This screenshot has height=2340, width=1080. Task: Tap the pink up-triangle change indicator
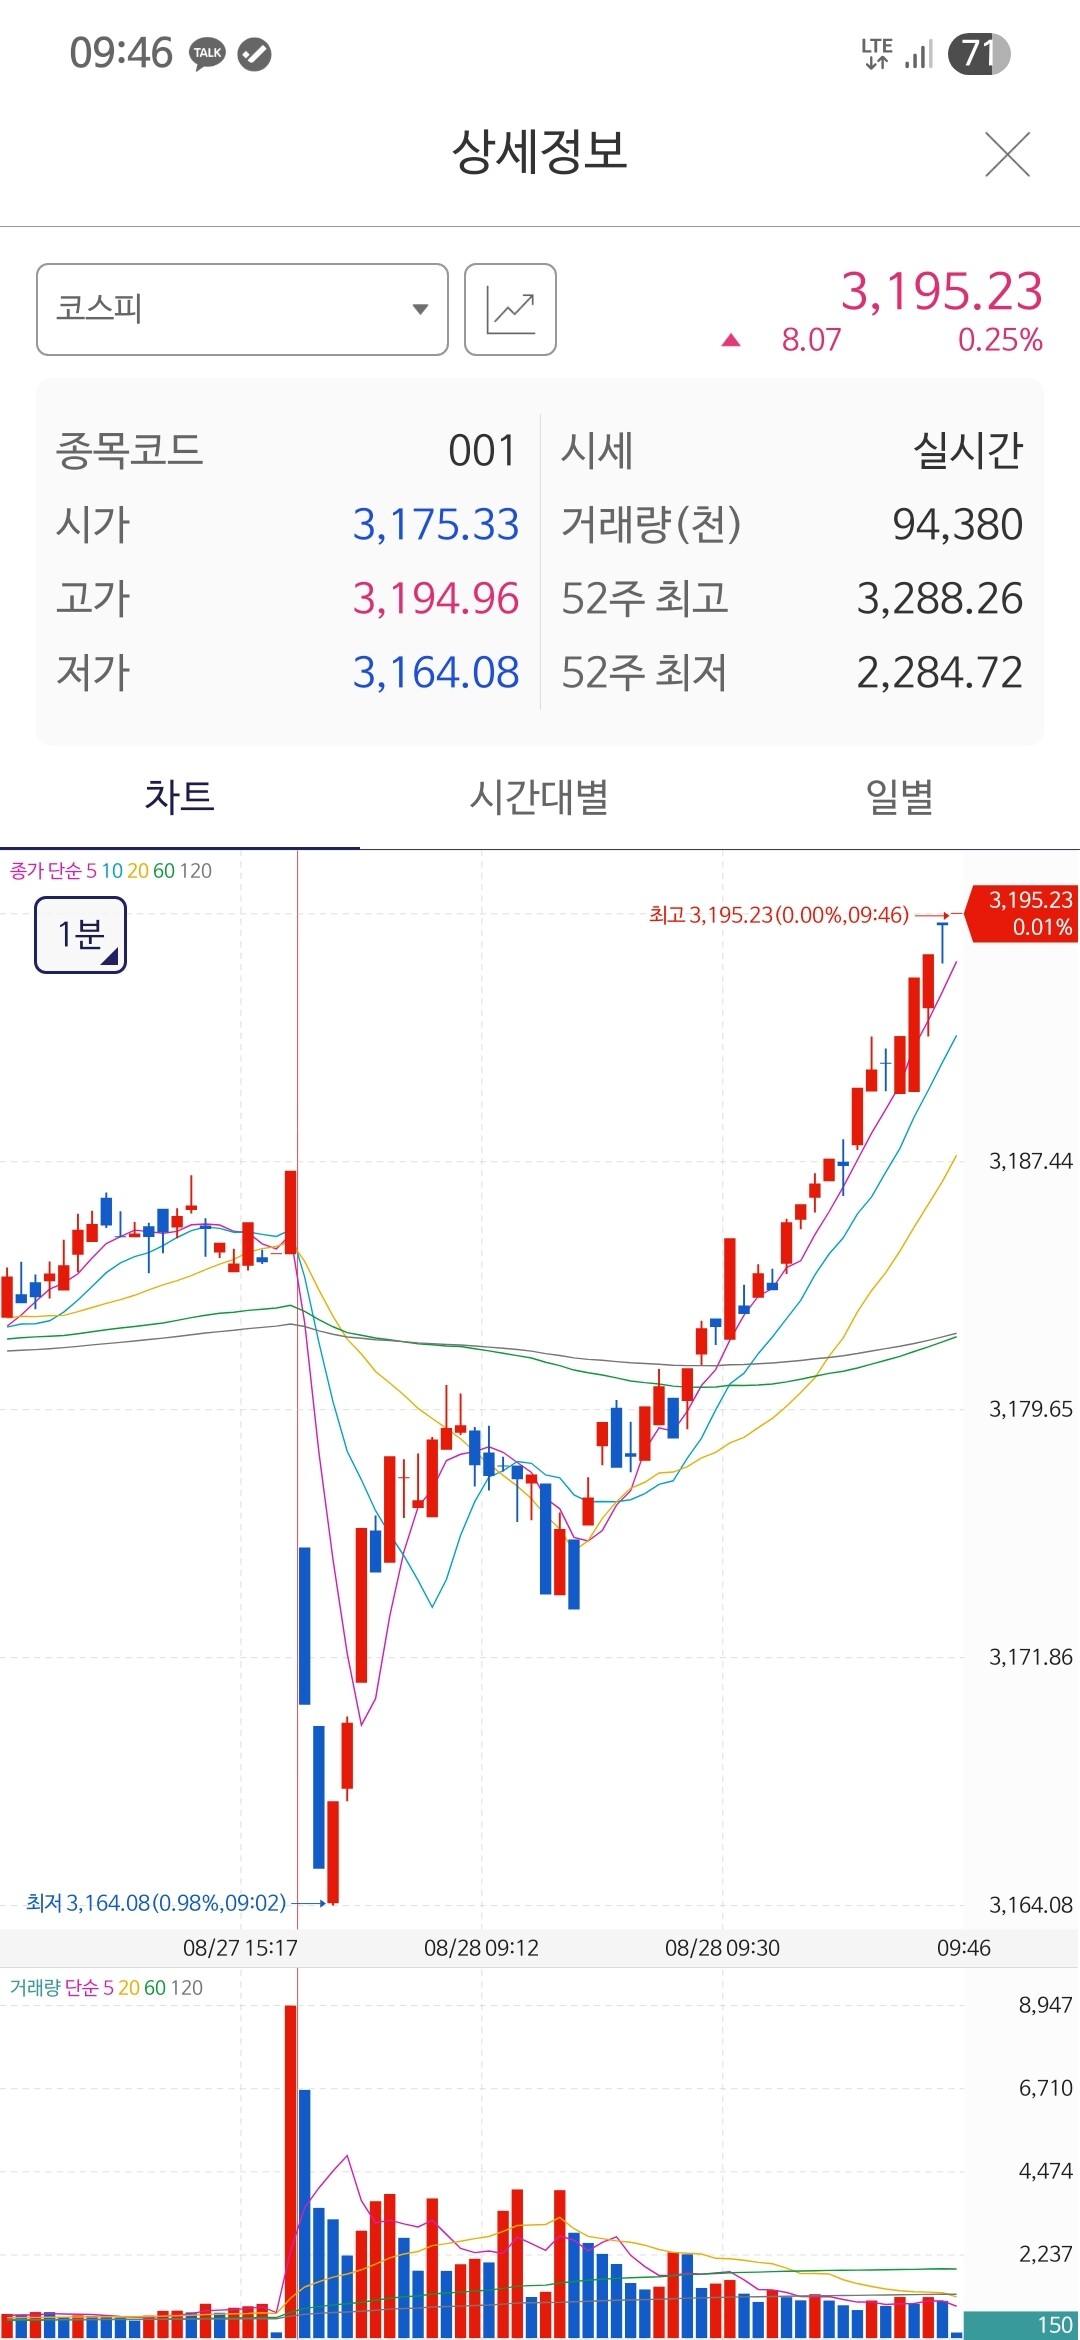(731, 341)
